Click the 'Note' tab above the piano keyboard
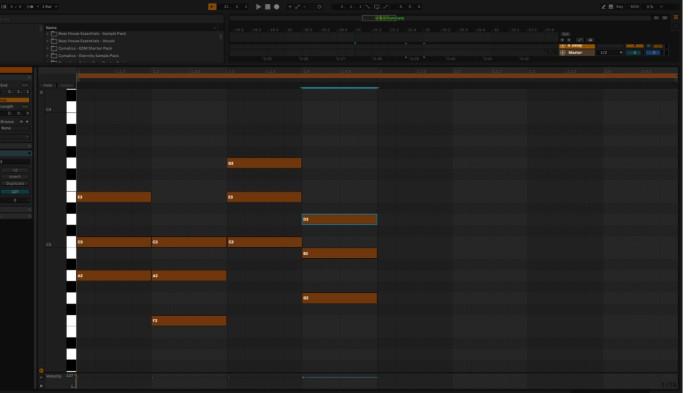The width and height of the screenshot is (700, 393). pos(48,85)
